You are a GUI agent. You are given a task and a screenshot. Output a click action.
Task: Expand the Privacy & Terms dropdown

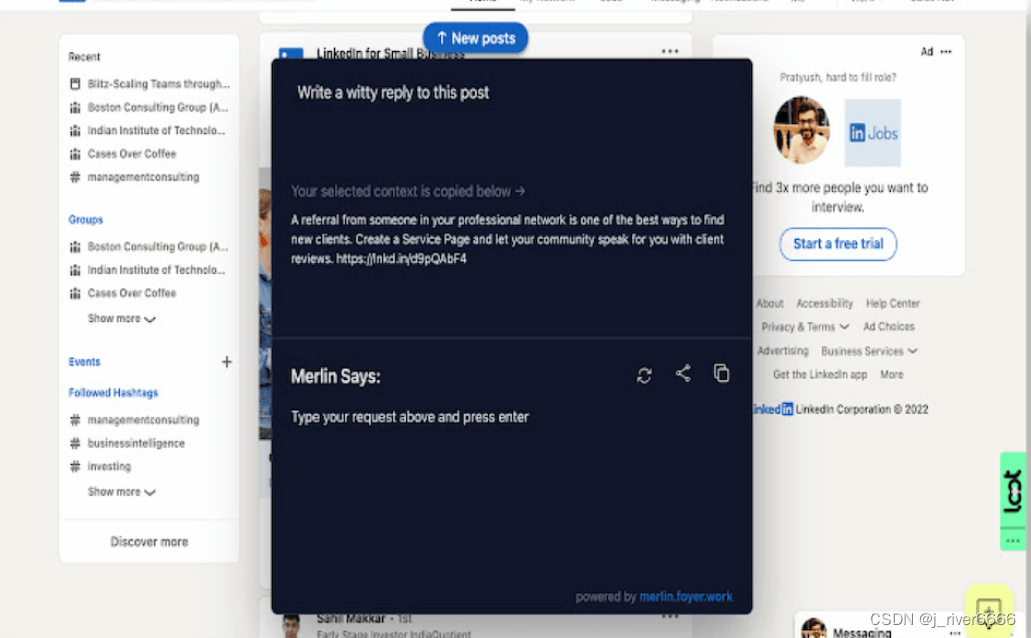tap(805, 327)
